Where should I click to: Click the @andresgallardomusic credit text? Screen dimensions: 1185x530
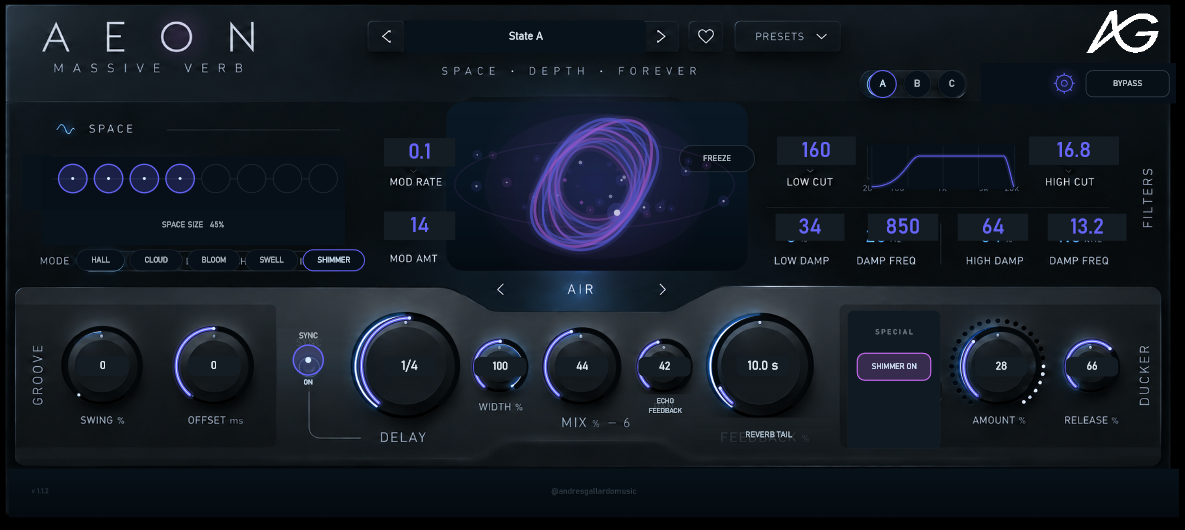tap(594, 491)
